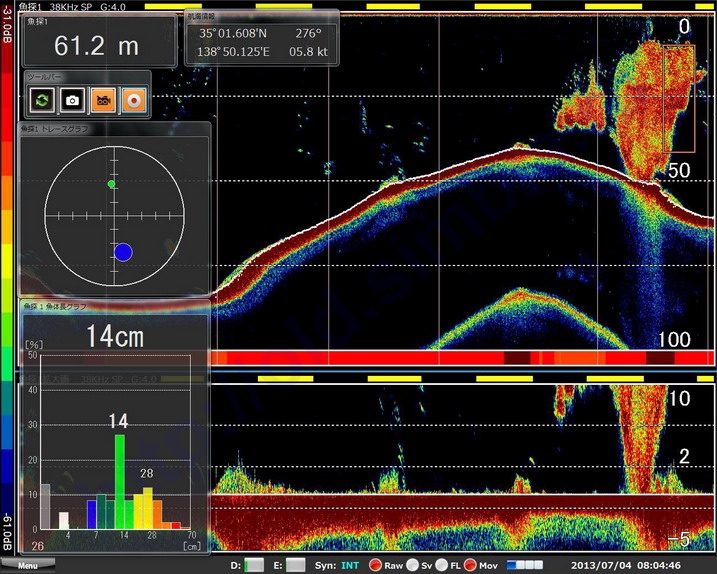
Task: Click the blue progress level bar in status bar
Action: [526, 565]
